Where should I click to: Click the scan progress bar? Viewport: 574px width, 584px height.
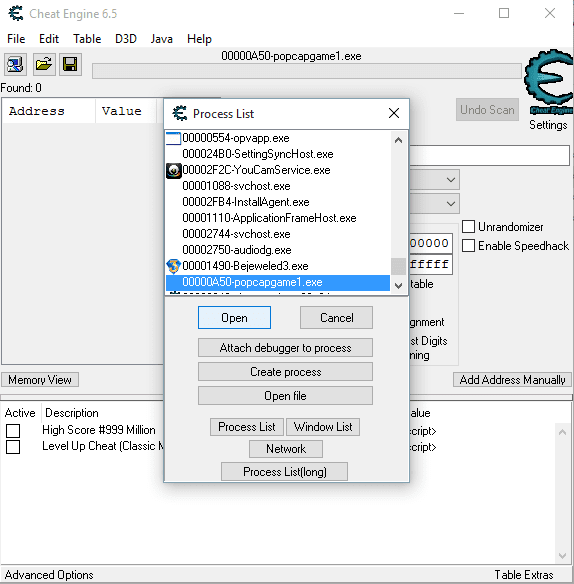tap(307, 71)
